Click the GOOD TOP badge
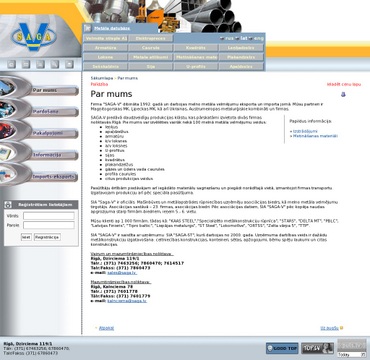The height and width of the screenshot is (360, 370). (282, 348)
